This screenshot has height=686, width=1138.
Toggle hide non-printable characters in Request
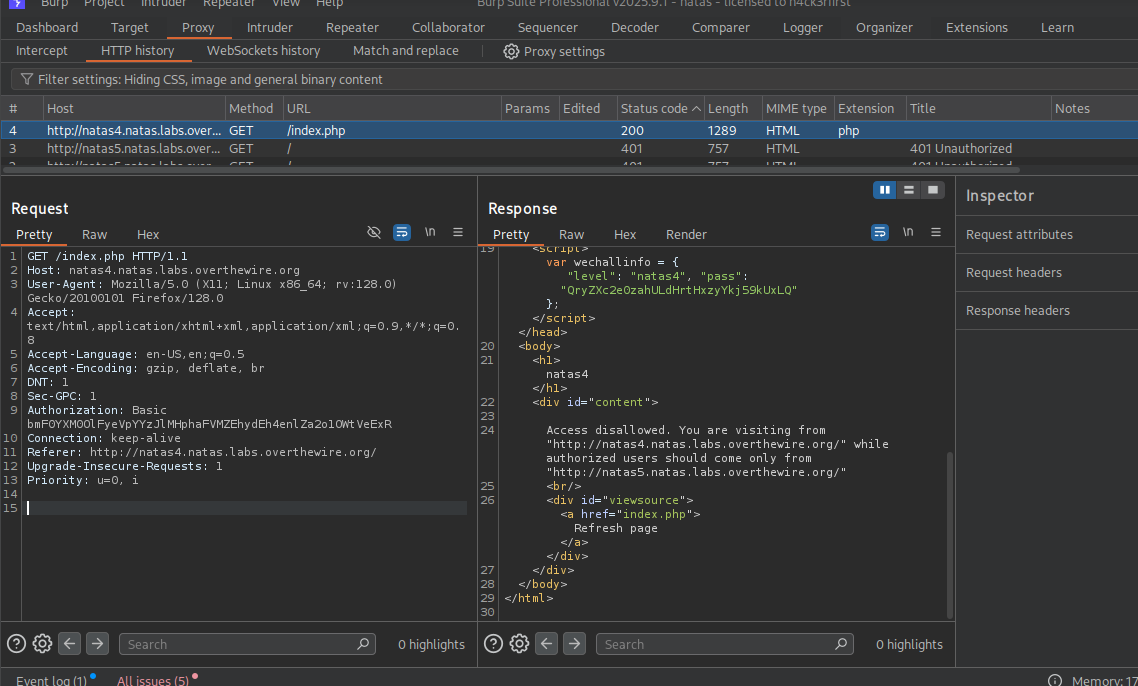374,232
